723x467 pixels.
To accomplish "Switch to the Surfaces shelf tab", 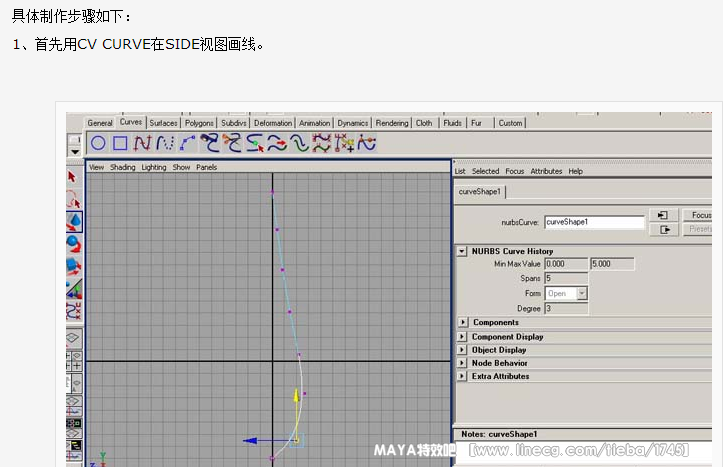I will (163, 123).
